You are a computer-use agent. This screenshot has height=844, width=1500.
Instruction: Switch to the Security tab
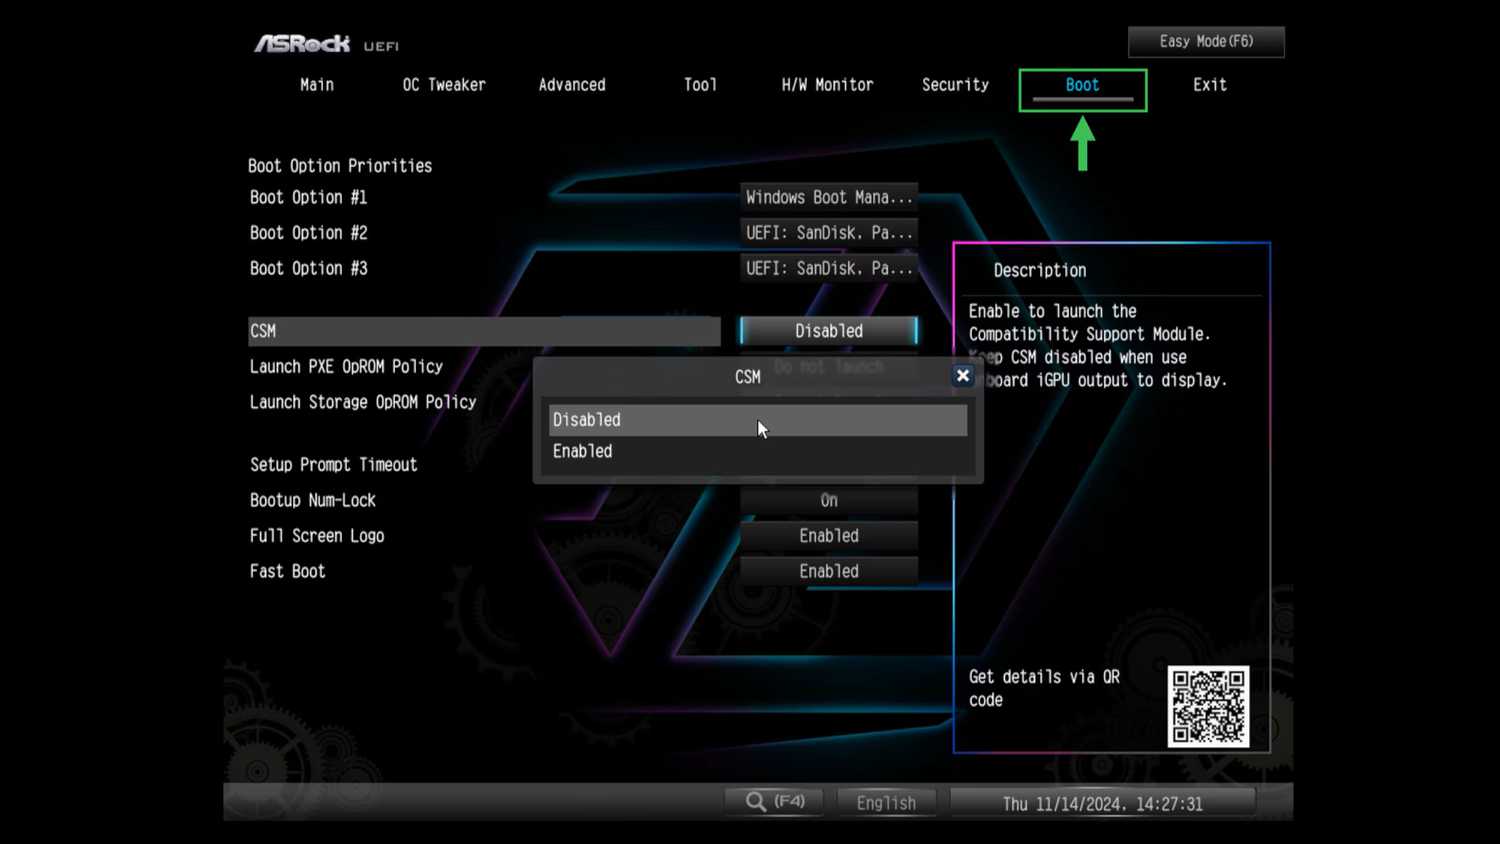[955, 85]
